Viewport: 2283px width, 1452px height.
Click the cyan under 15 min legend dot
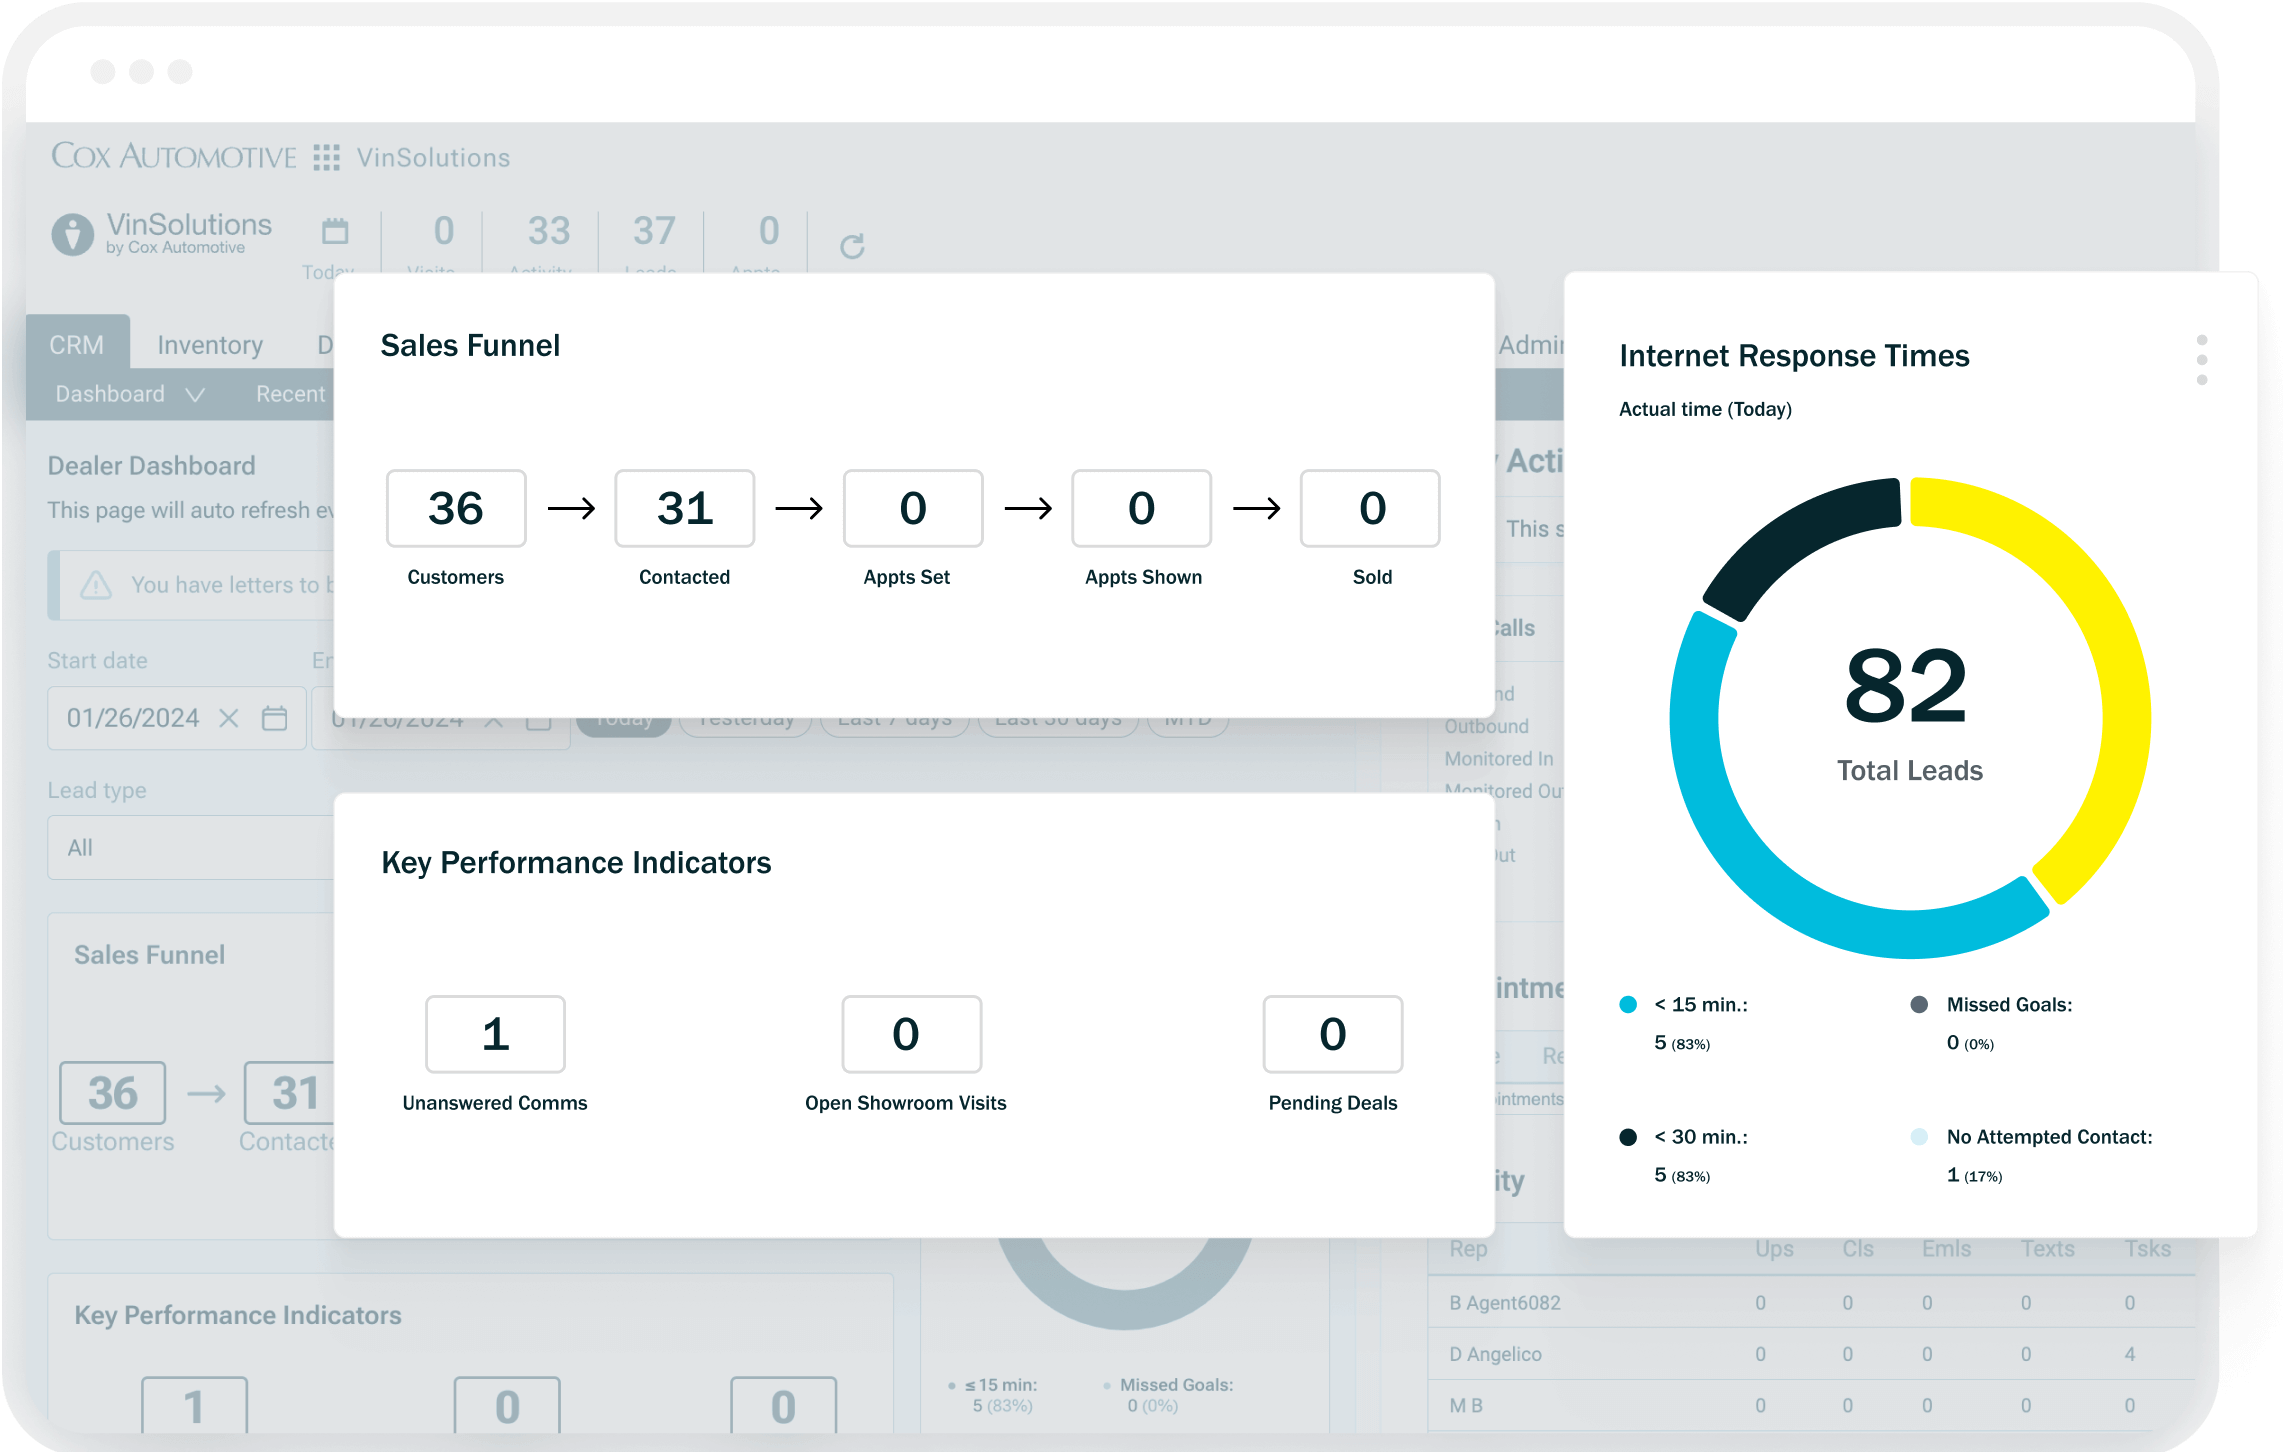(x=1628, y=1005)
